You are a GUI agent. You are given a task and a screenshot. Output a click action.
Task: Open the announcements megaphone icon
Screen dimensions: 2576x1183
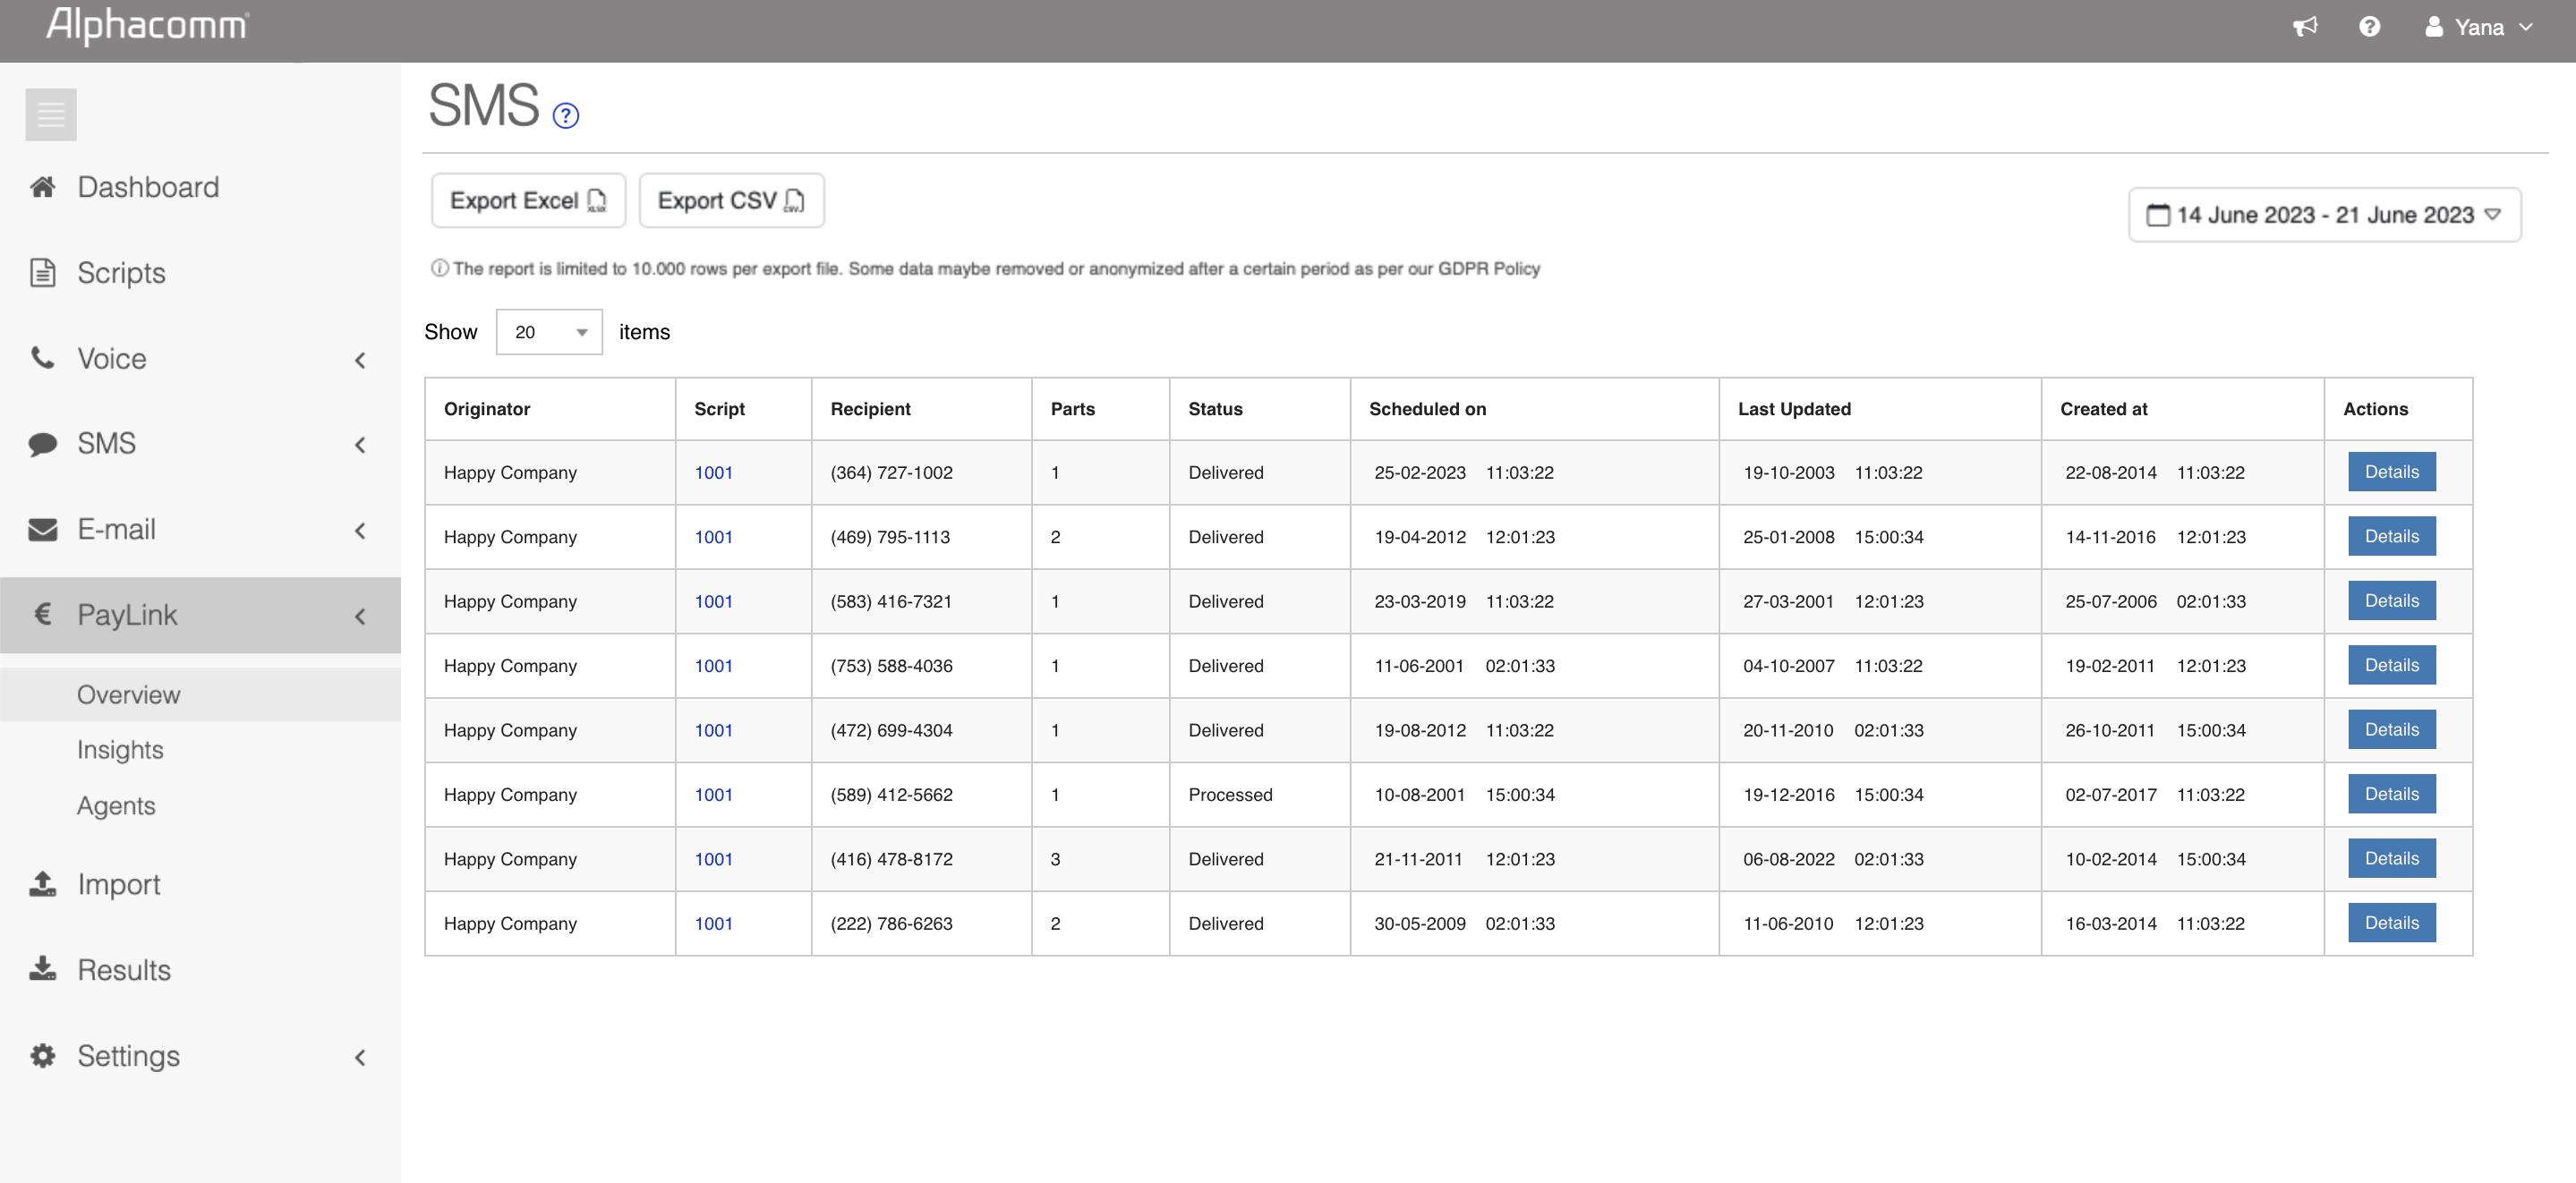[x=2305, y=27]
